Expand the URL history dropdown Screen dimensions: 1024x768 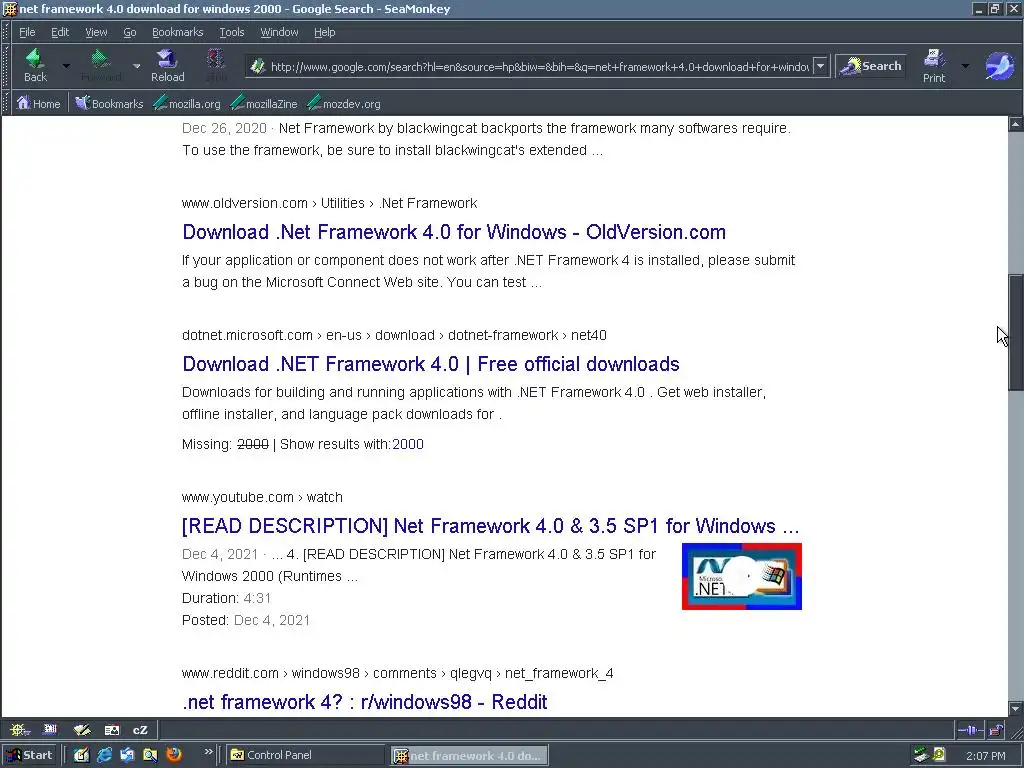[820, 66]
